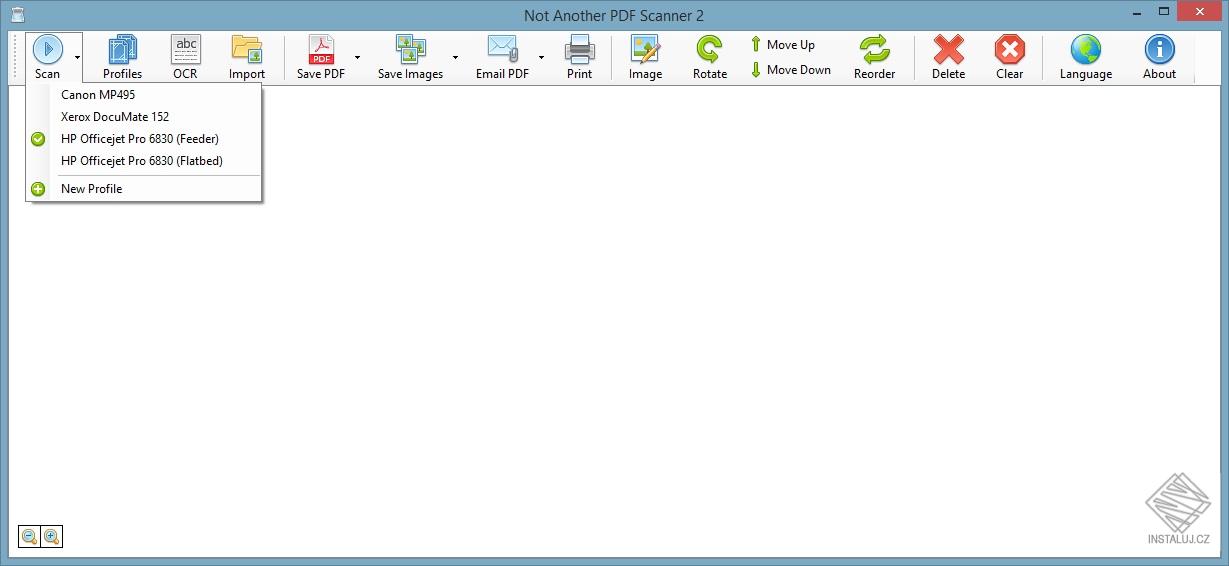Image resolution: width=1229 pixels, height=566 pixels.
Task: Clear all scanned pages
Action: coord(1009,57)
